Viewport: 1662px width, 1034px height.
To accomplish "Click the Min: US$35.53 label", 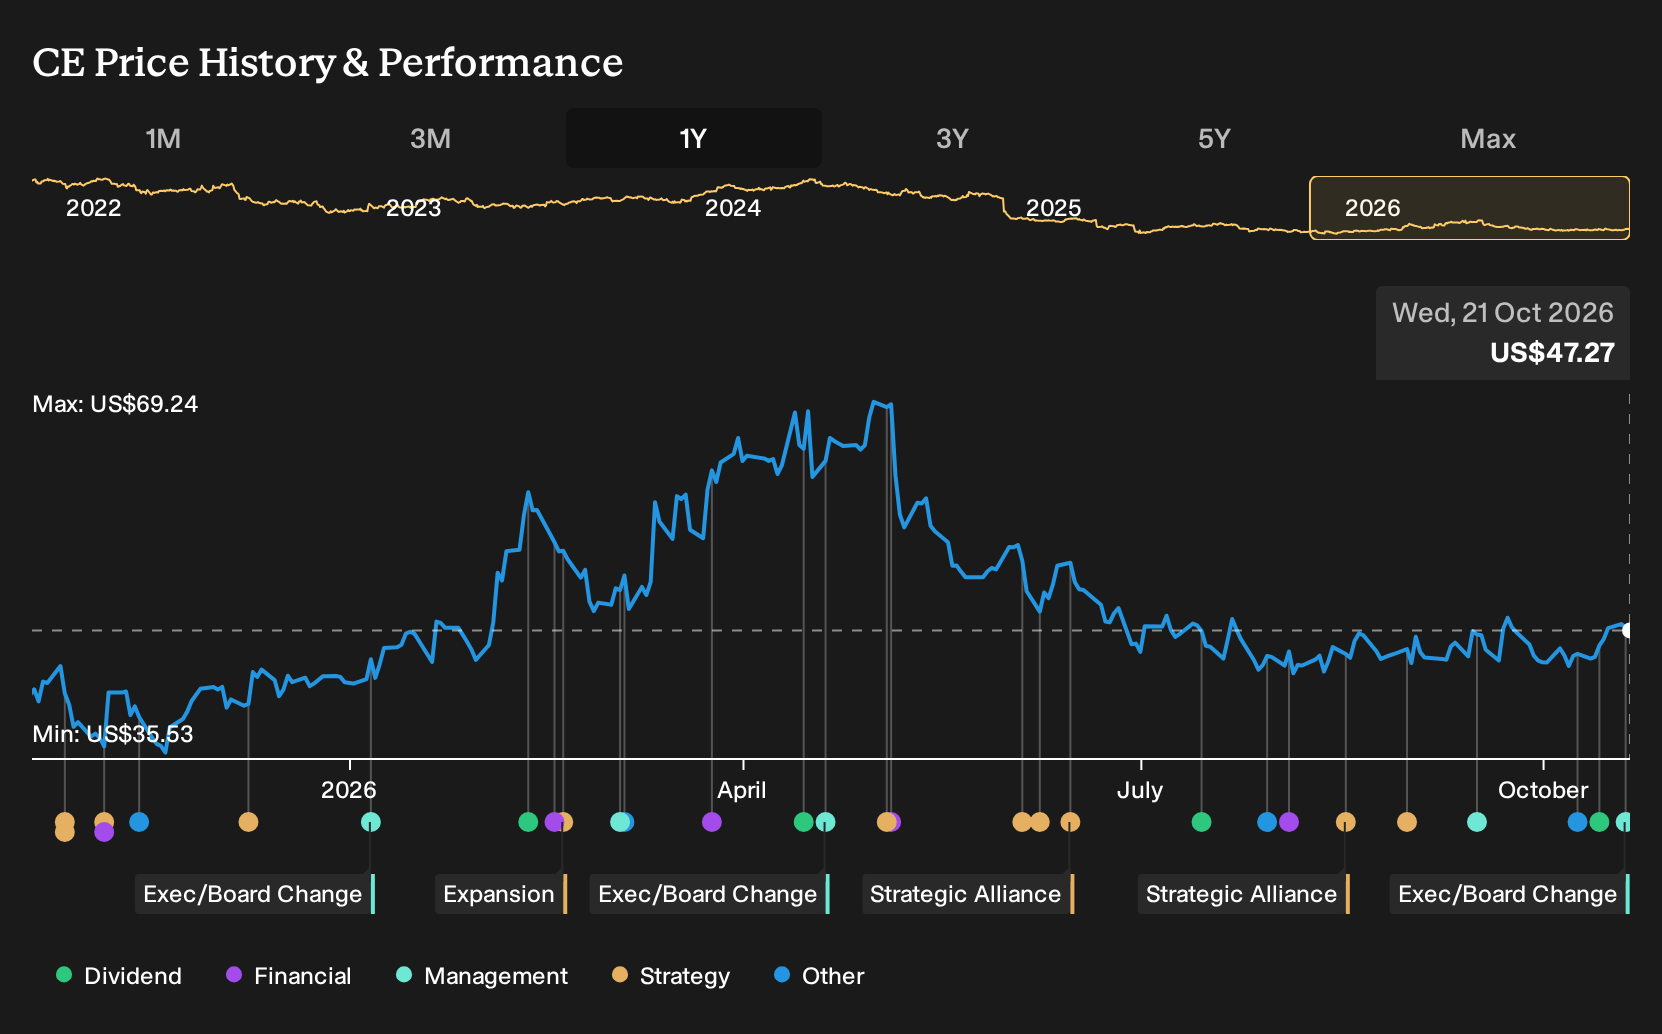I will click(x=113, y=734).
